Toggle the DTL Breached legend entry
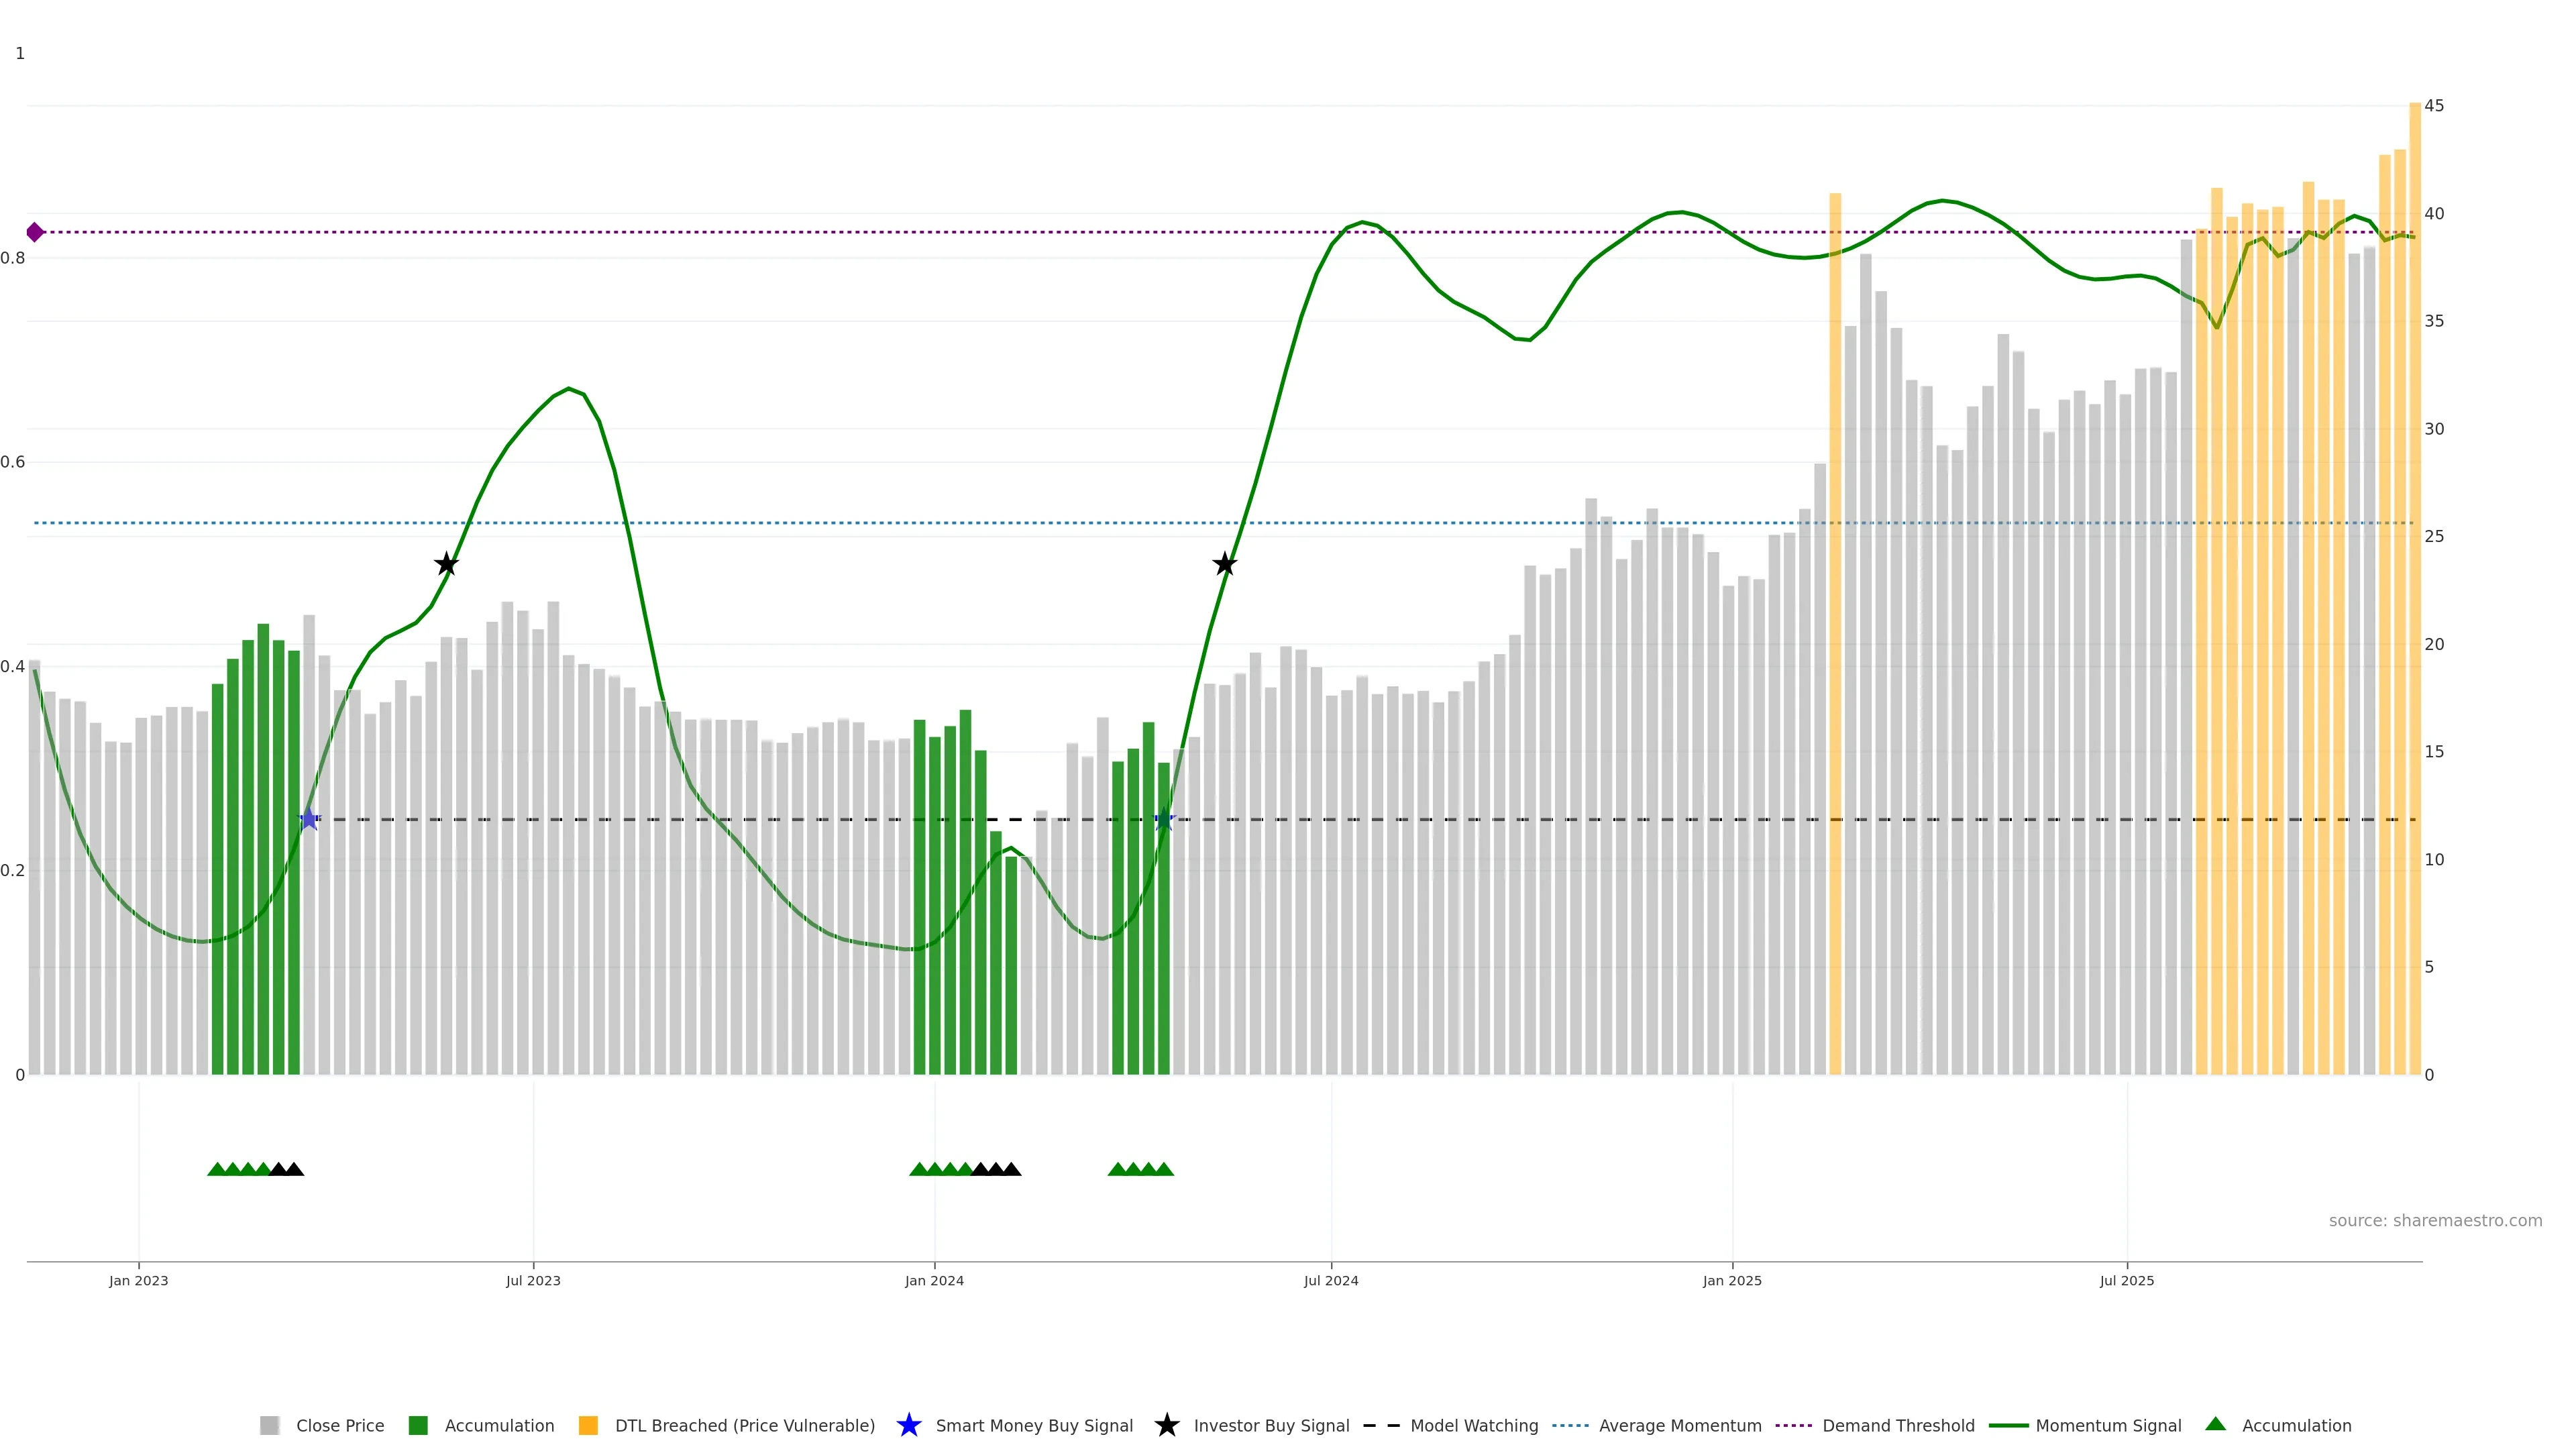This screenshot has width=2576, height=1449. [744, 1425]
